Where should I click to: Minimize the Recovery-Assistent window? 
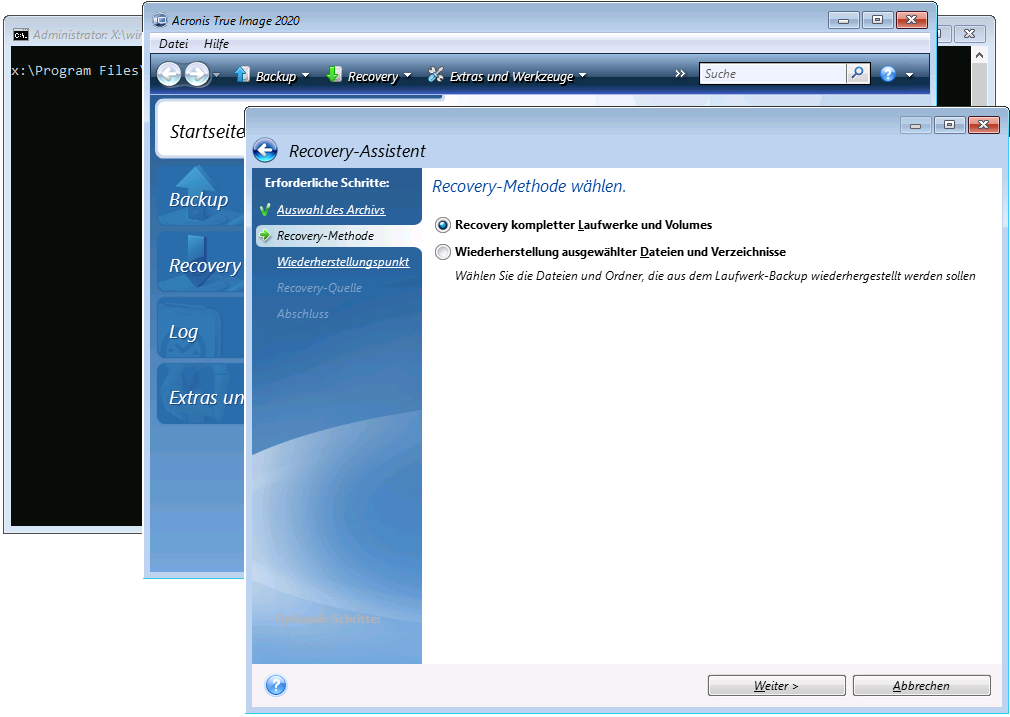915,125
